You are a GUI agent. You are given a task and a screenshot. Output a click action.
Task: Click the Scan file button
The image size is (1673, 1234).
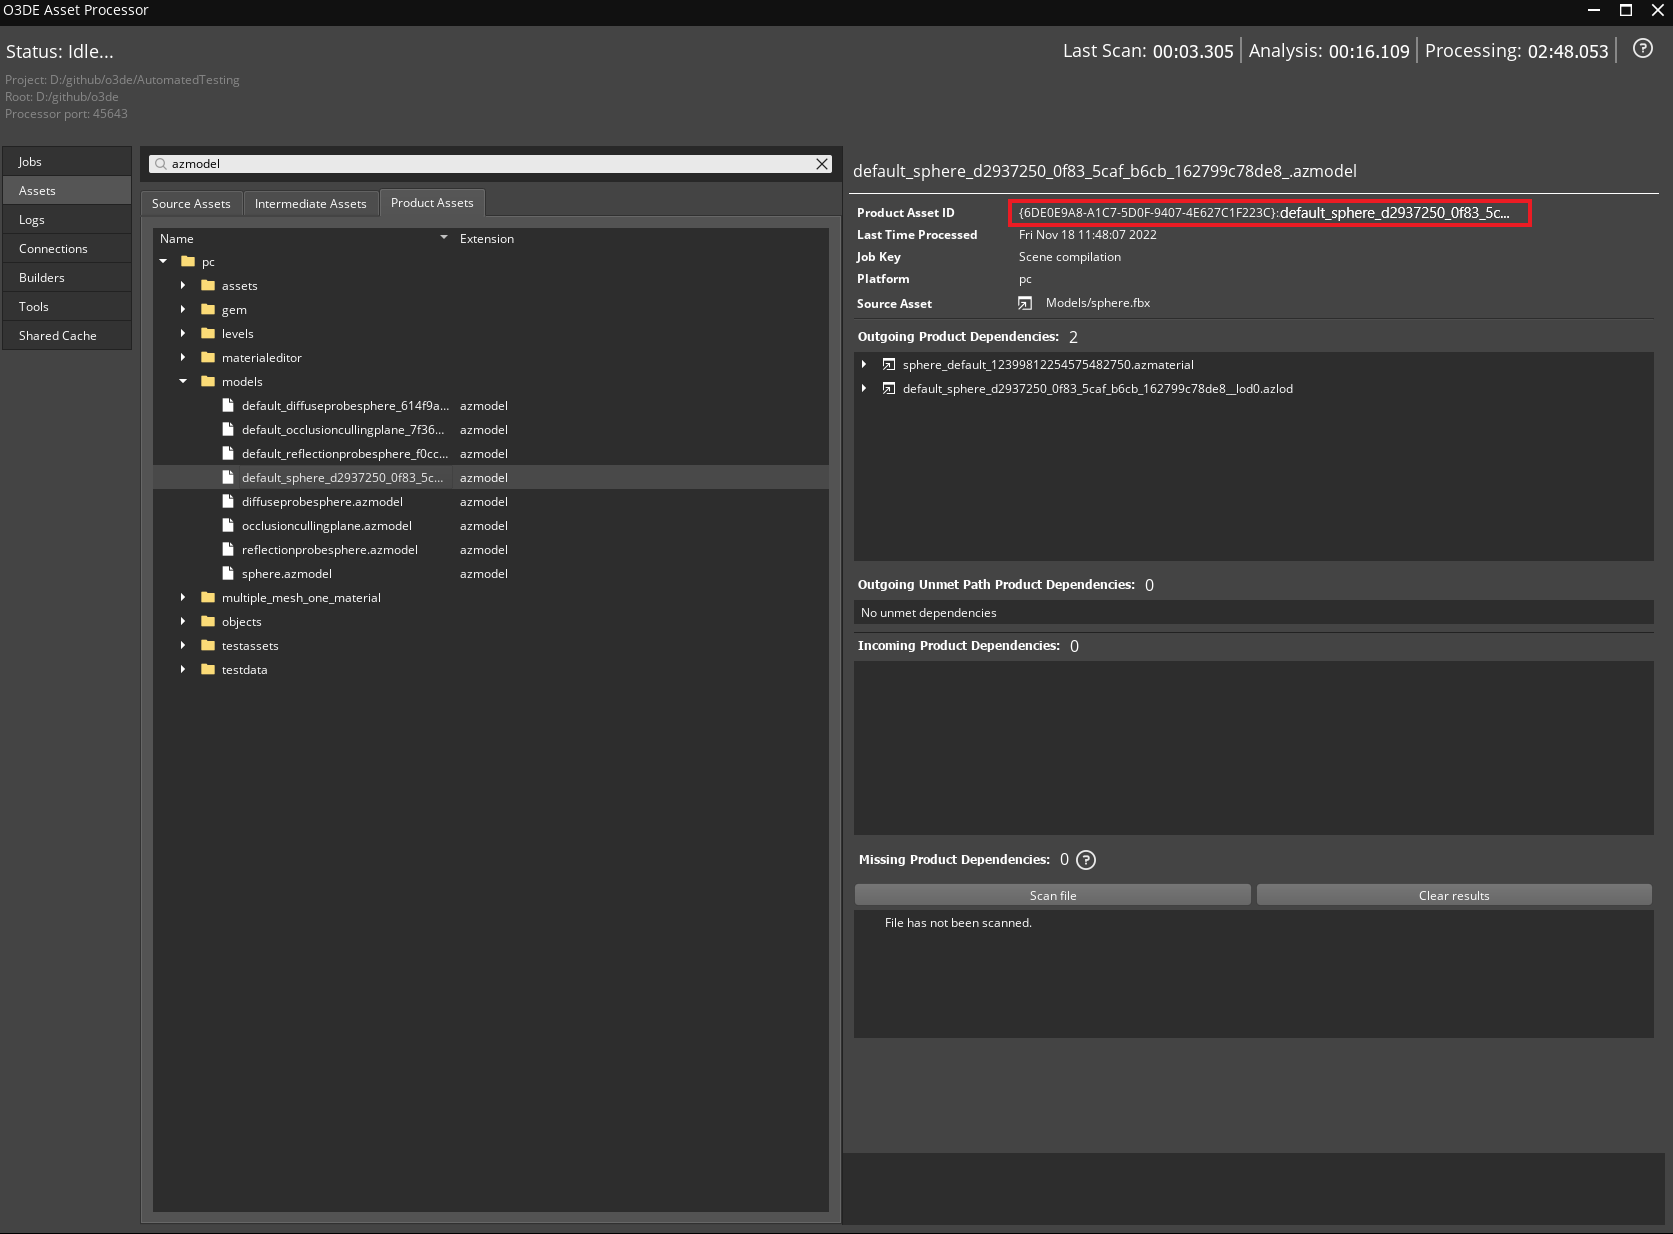pos(1051,894)
